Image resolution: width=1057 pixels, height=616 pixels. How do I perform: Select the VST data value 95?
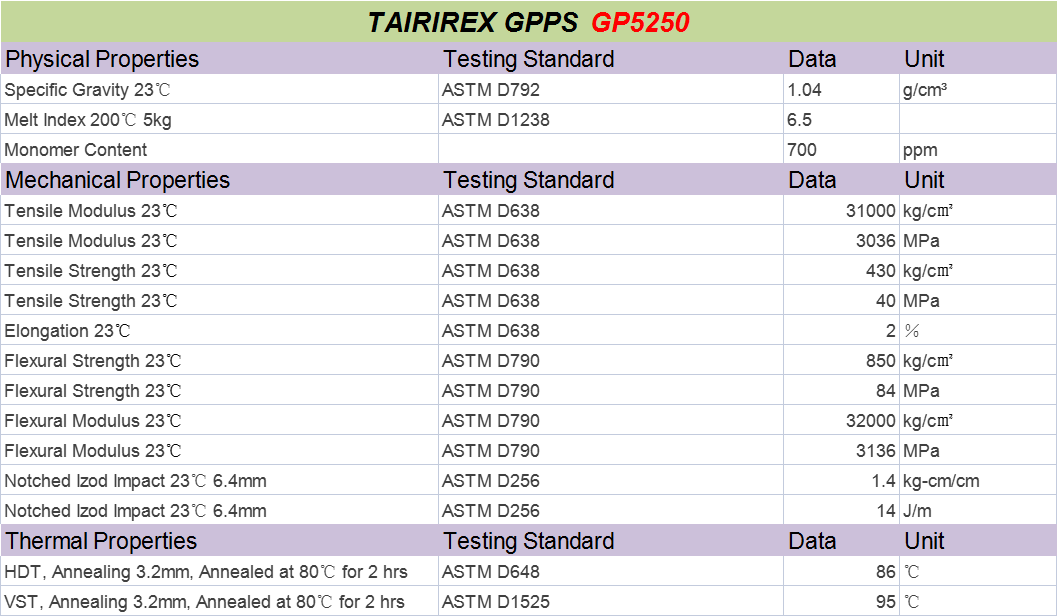pos(885,602)
